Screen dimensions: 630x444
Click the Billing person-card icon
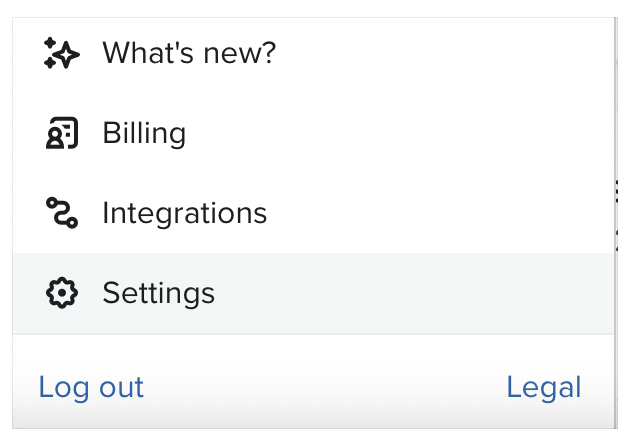[x=61, y=133]
